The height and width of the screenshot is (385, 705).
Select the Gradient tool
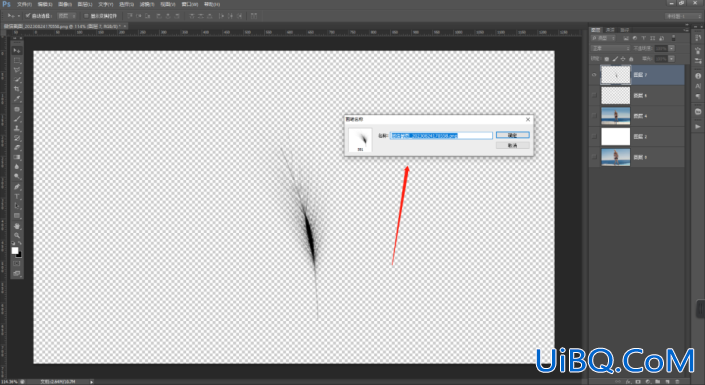(x=17, y=157)
